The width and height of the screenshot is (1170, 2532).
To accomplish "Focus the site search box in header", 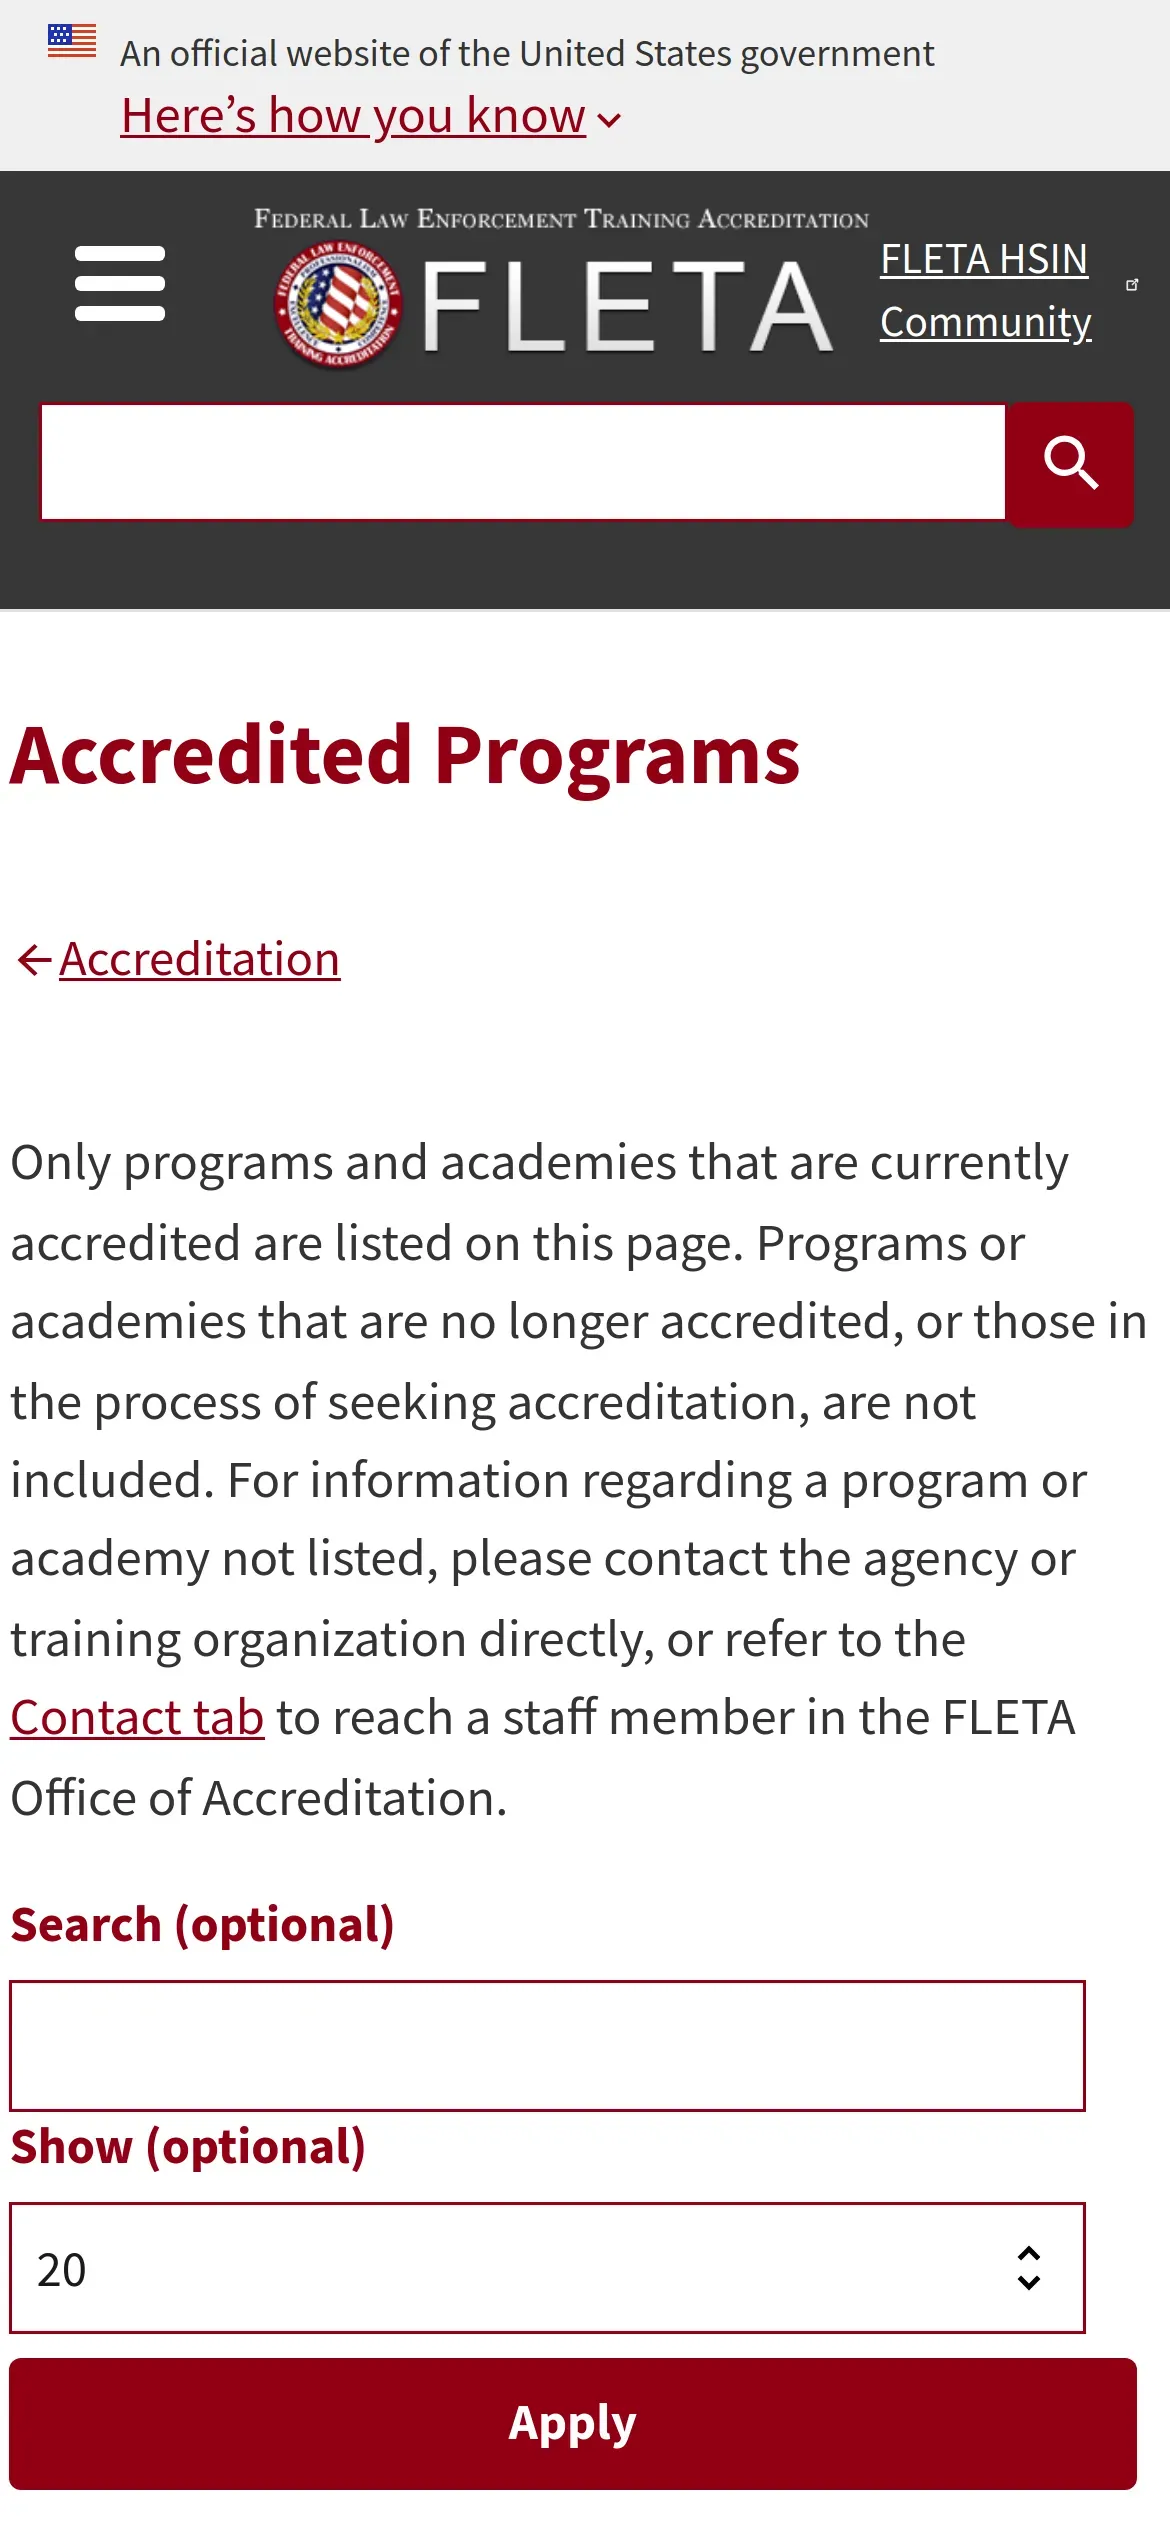I will pos(522,462).
